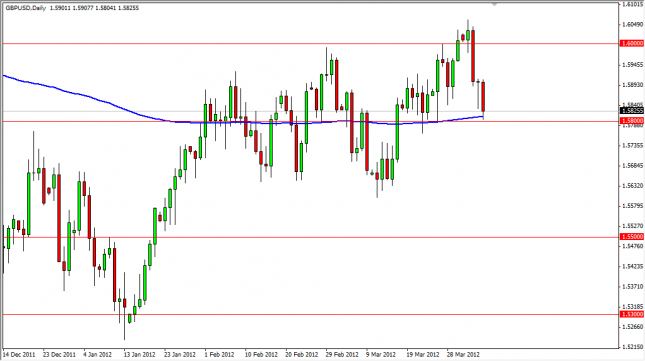Click the 23 Dec 2011 date label
Image resolution: width=645 pixels, height=361 pixels.
59,354
